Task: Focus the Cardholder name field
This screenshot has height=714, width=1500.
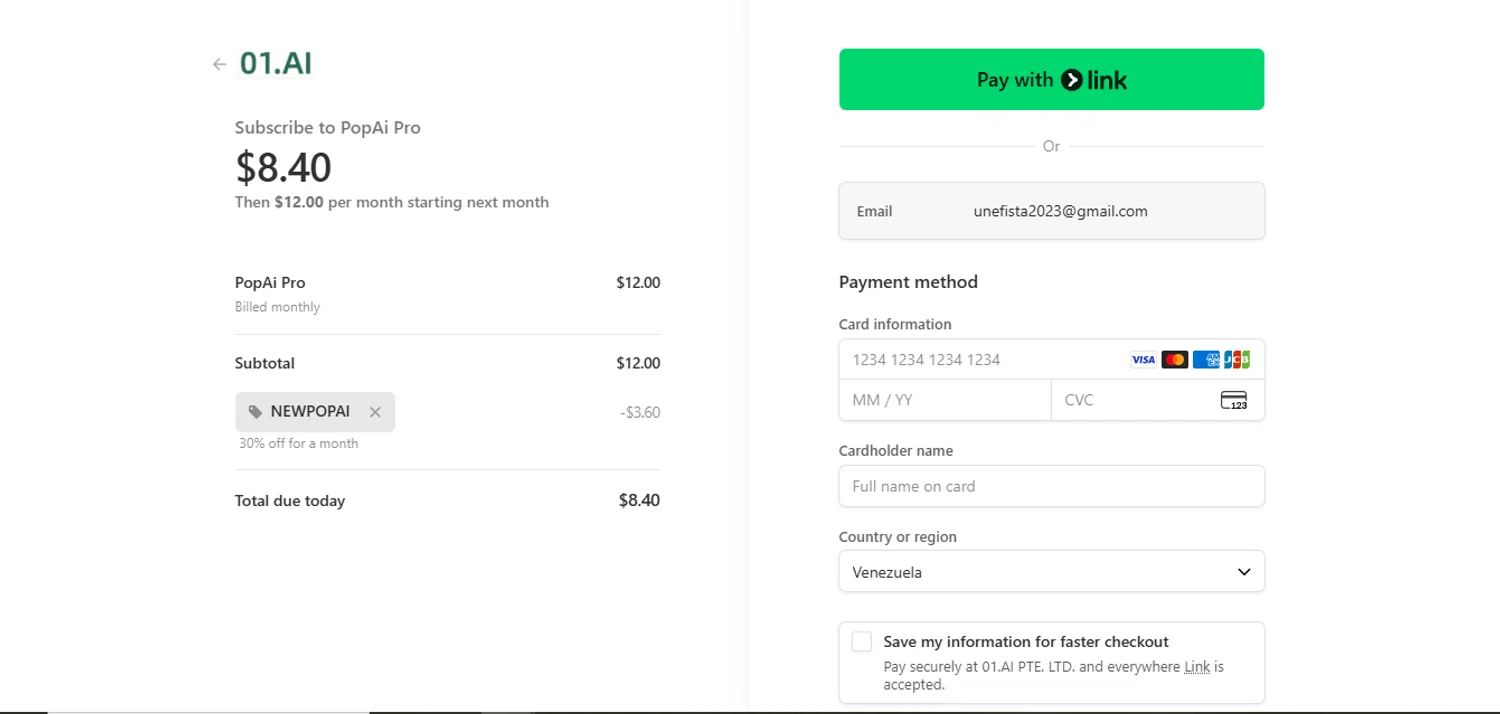Action: pos(1051,486)
